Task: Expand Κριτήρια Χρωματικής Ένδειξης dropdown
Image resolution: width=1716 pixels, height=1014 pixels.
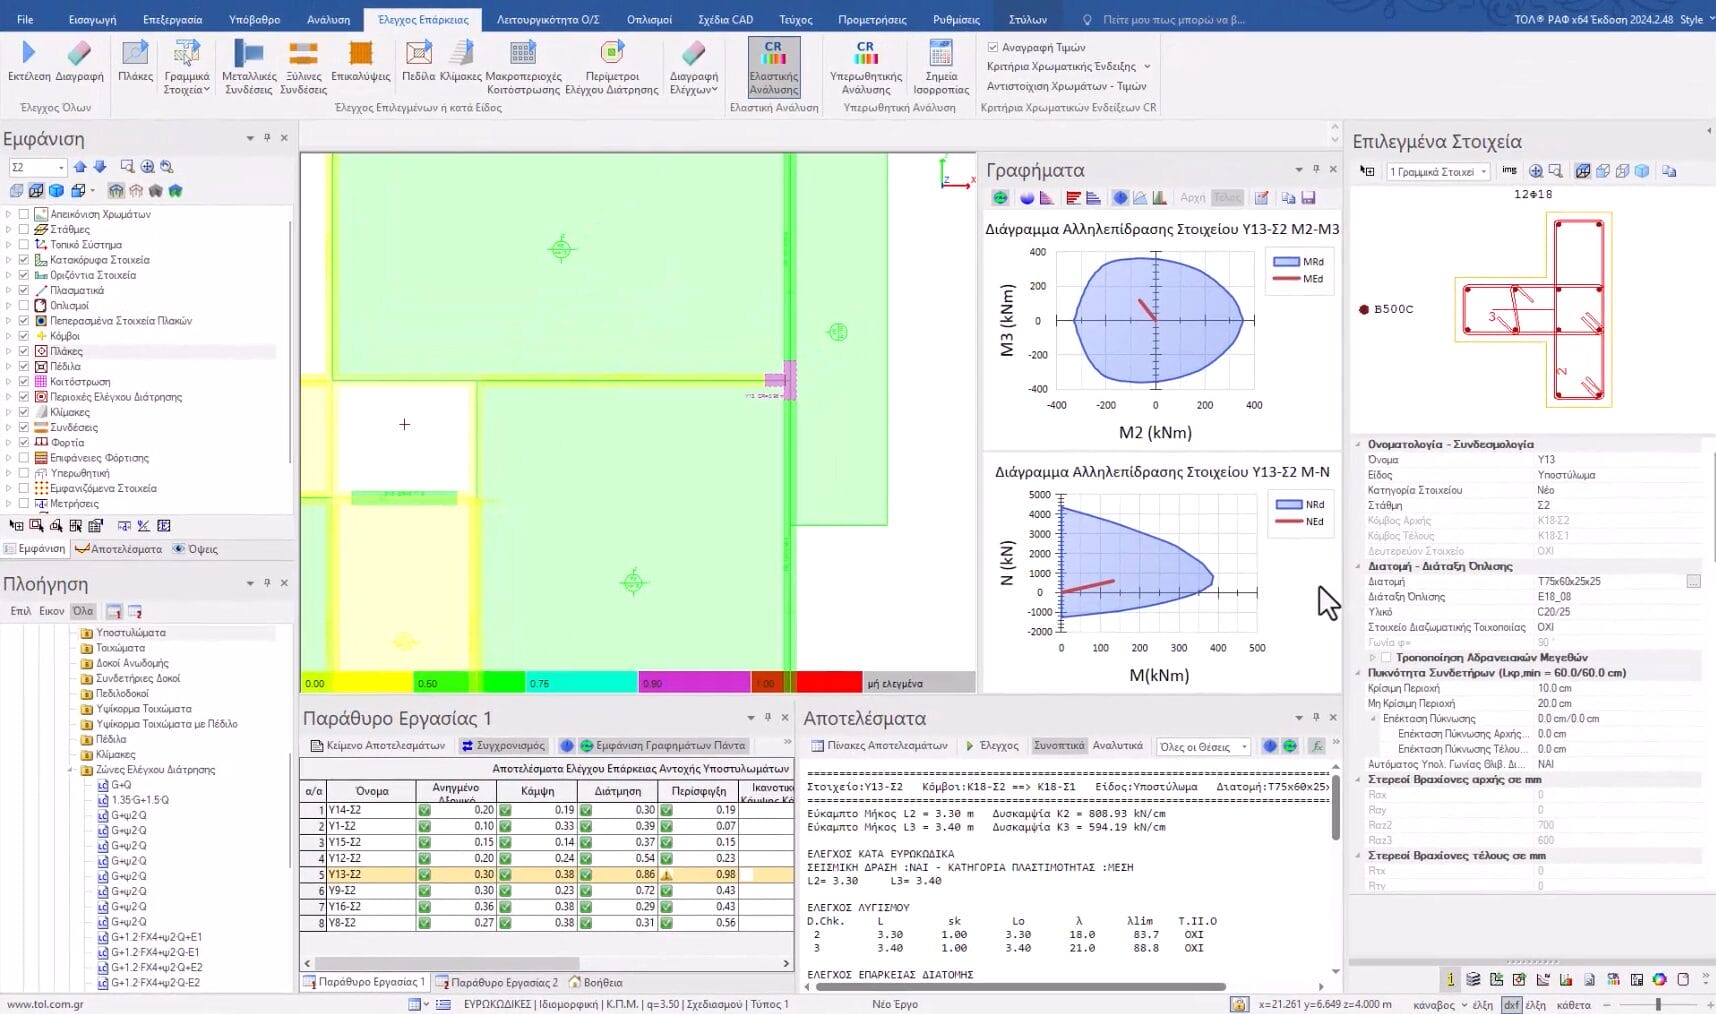Action: pyautogui.click(x=1146, y=67)
